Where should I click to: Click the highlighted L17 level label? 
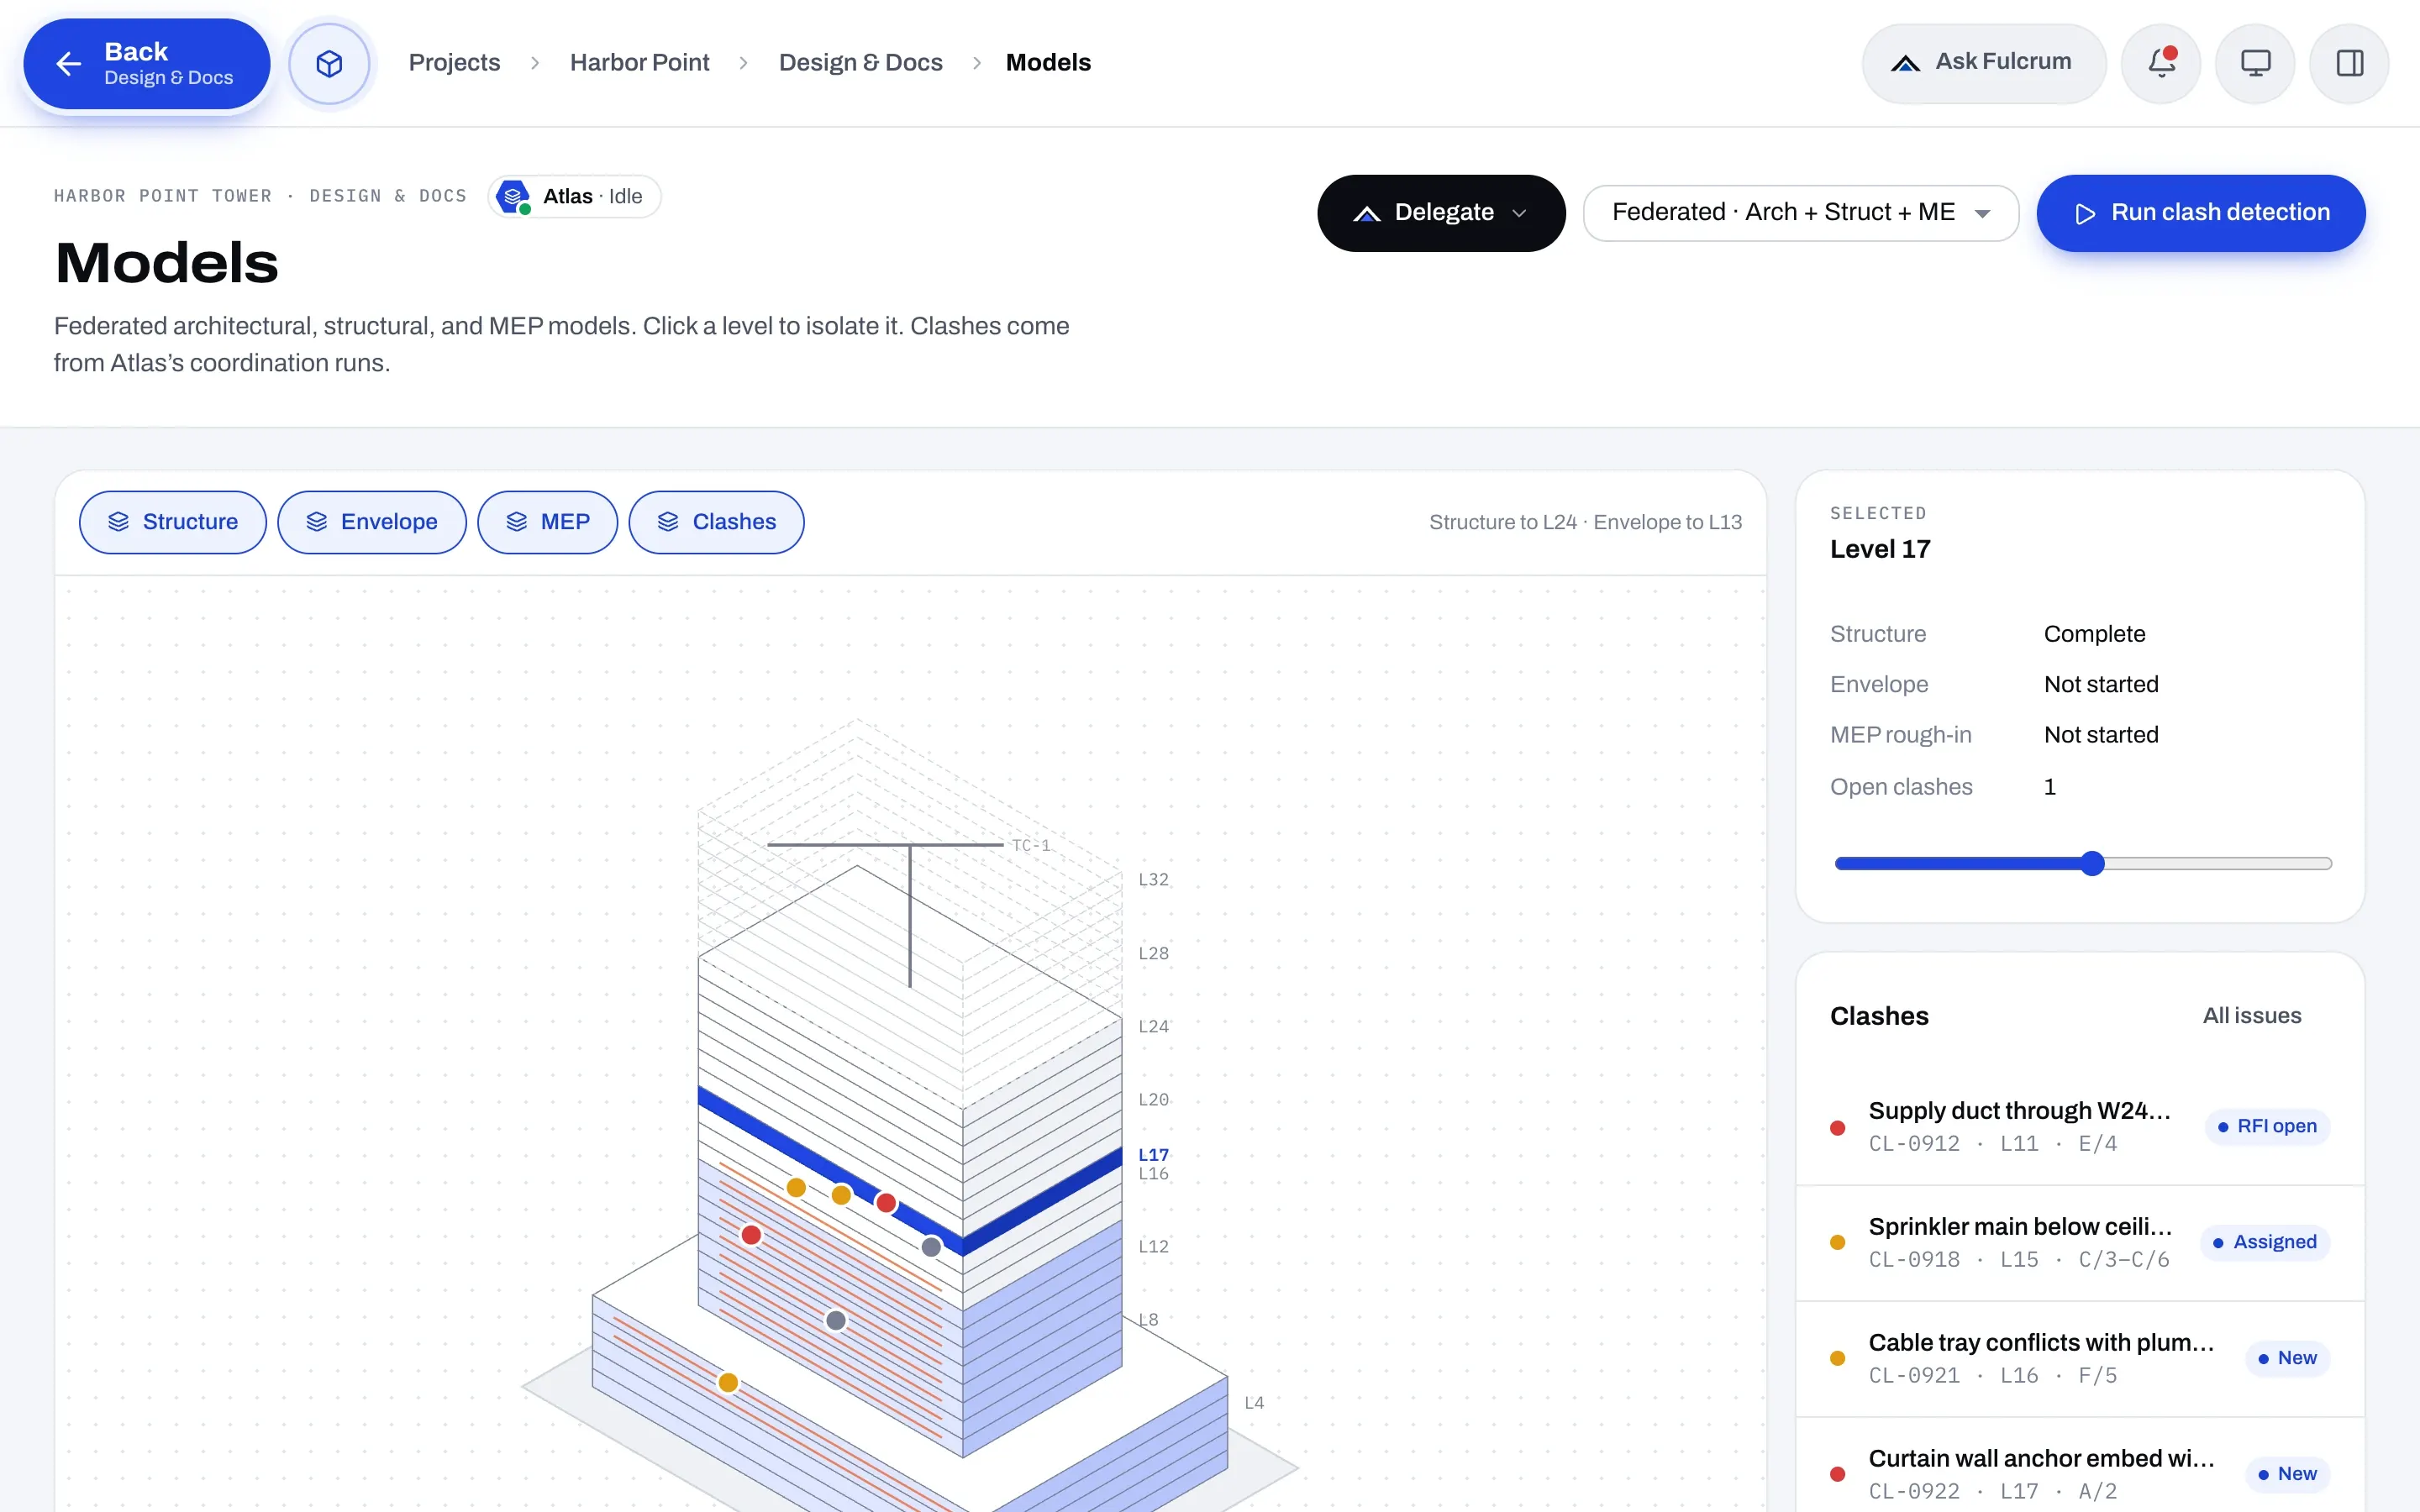pos(1153,1155)
